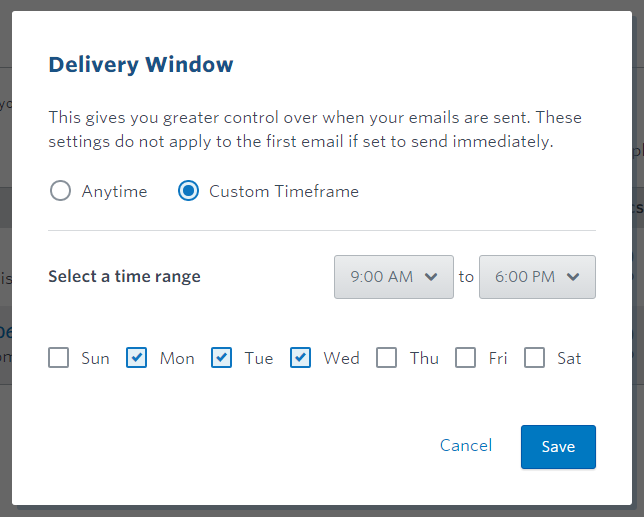Enable the Sat checkbox

pos(534,358)
